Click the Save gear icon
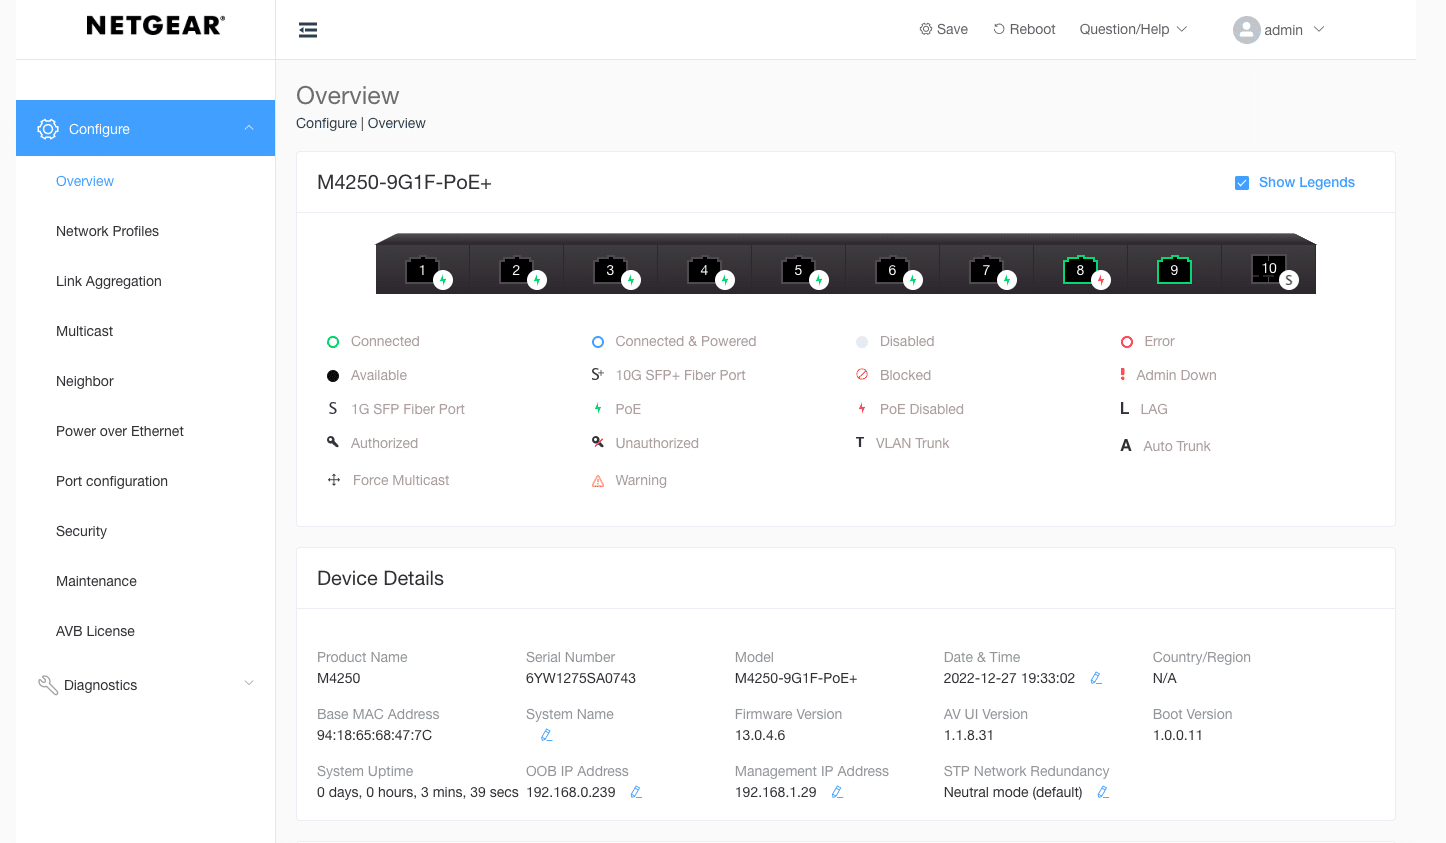 point(926,29)
